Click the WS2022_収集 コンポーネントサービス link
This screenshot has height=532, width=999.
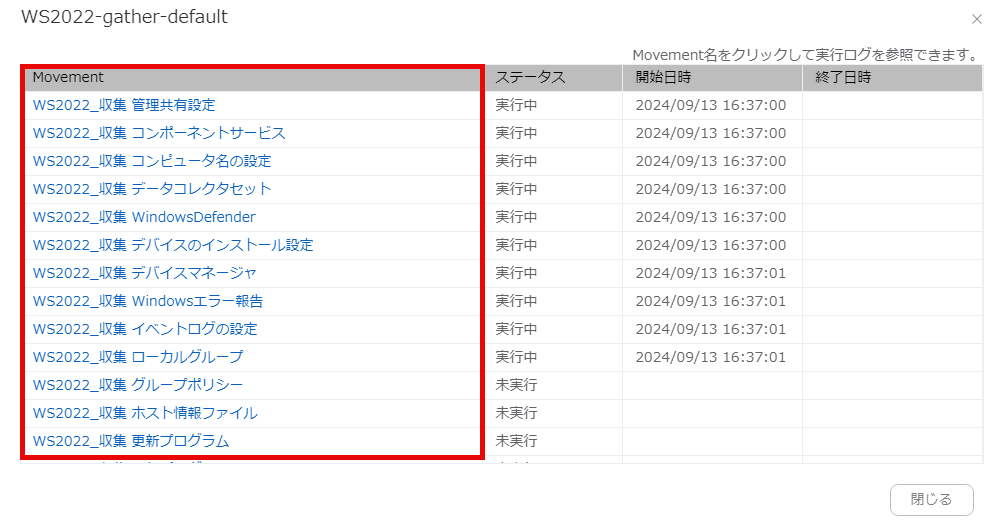click(159, 133)
